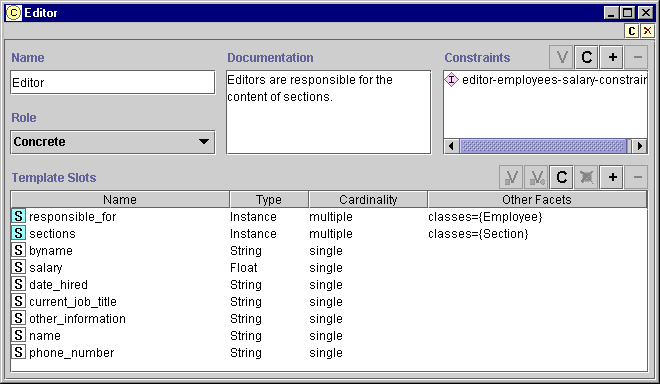Click the S icon of phone_number slot
The width and height of the screenshot is (660, 384).
pyautogui.click(x=19, y=352)
